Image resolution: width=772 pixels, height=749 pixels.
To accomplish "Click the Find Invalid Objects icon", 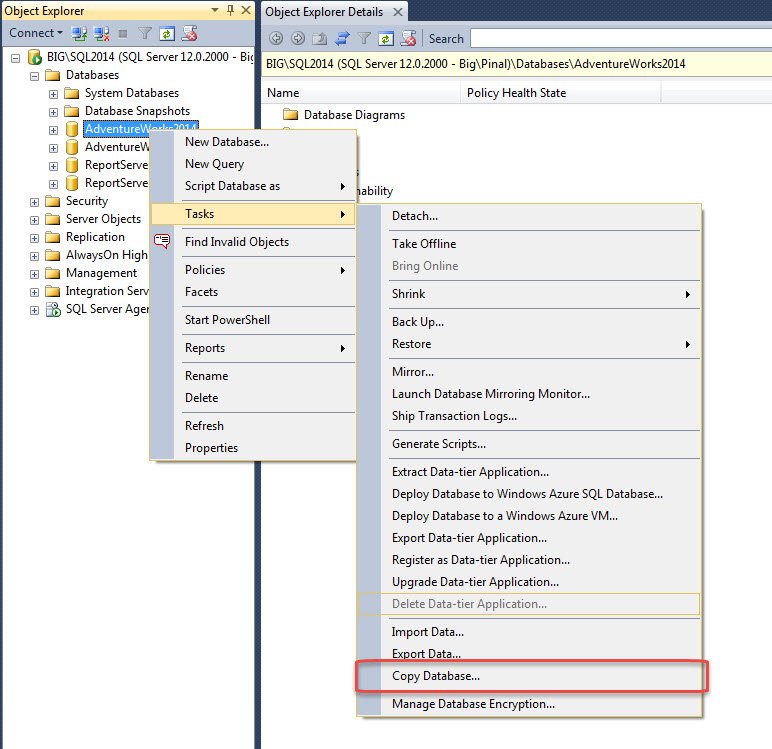I will click(162, 241).
